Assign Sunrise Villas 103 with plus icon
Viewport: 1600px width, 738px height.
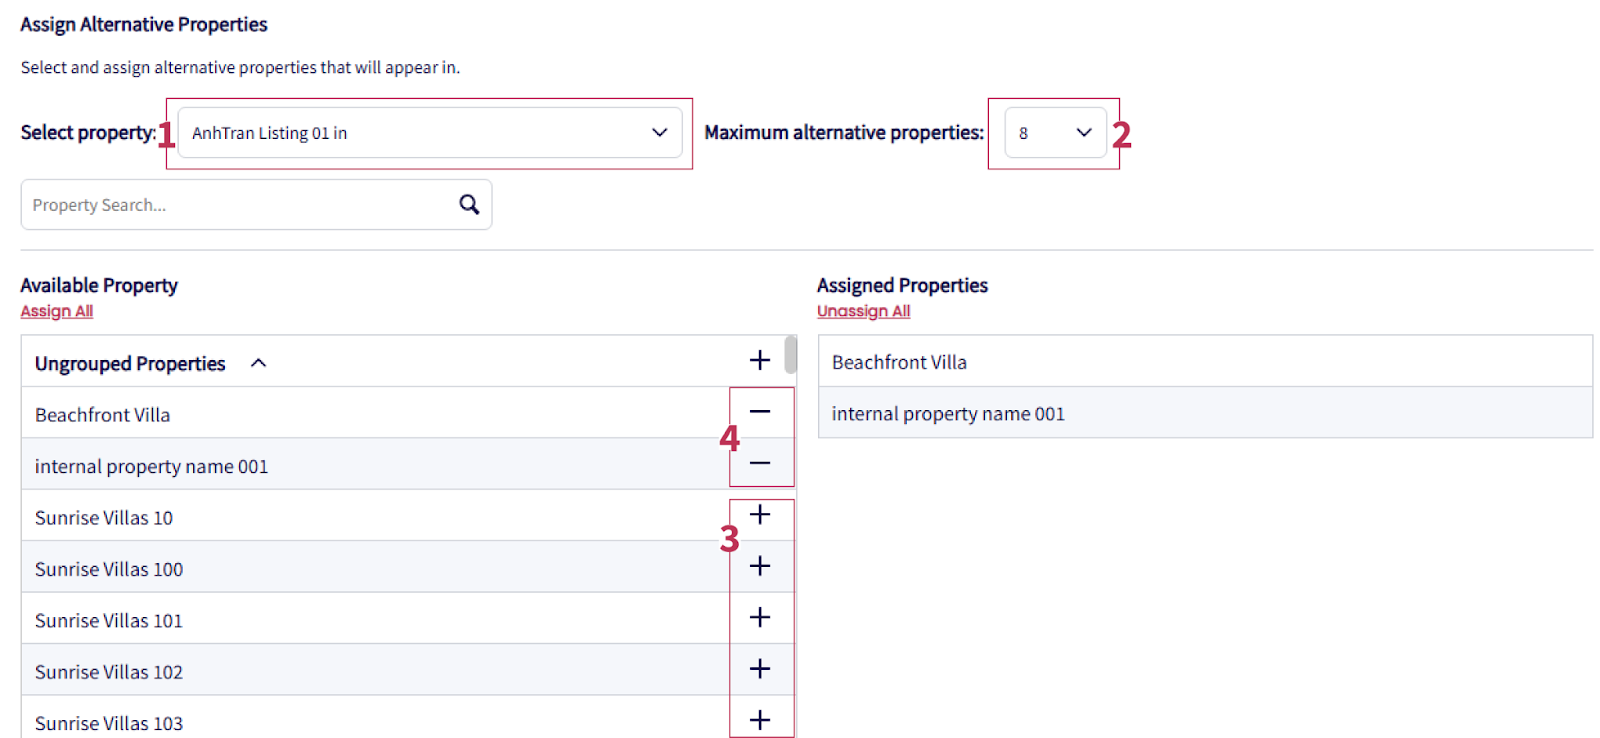760,720
